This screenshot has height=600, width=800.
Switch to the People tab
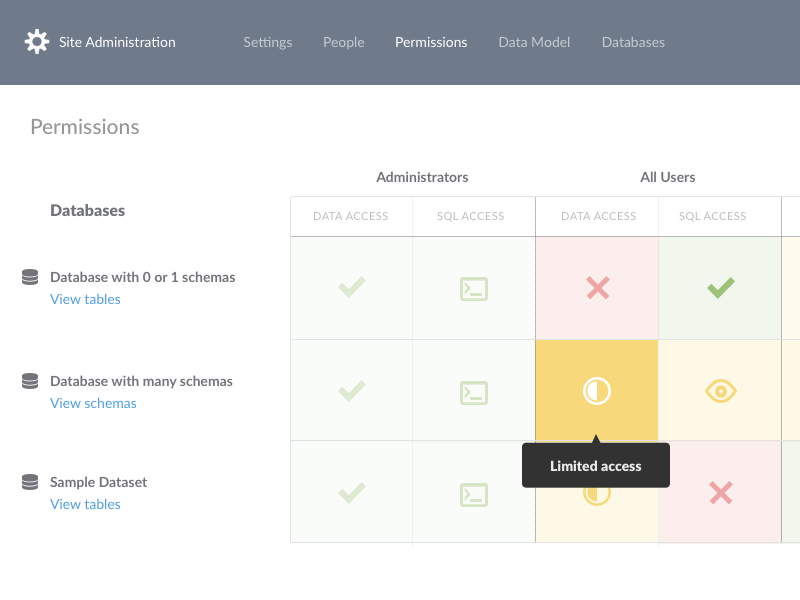click(x=343, y=42)
